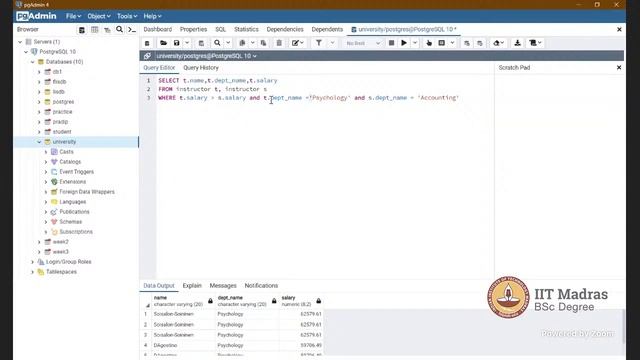Open the Copy options dropdown arrow
This screenshot has height=360, width=640.
tap(253, 43)
